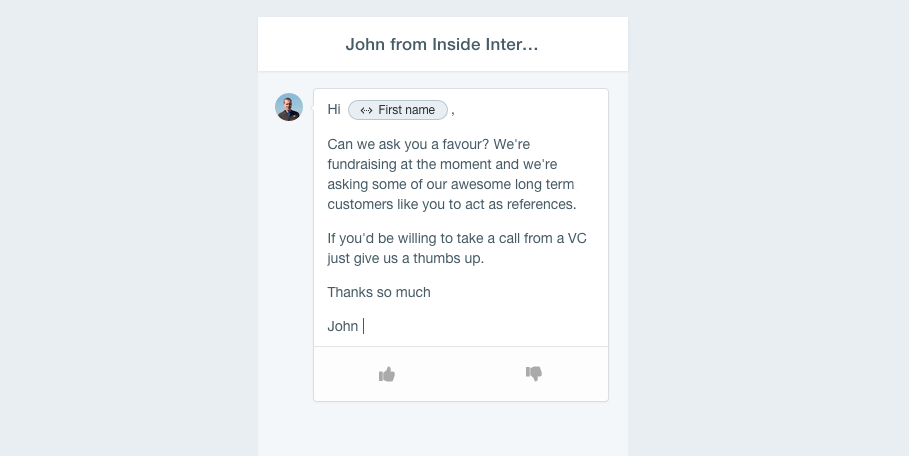Select the First name placeholder tag
The image size is (909, 456).
[398, 110]
